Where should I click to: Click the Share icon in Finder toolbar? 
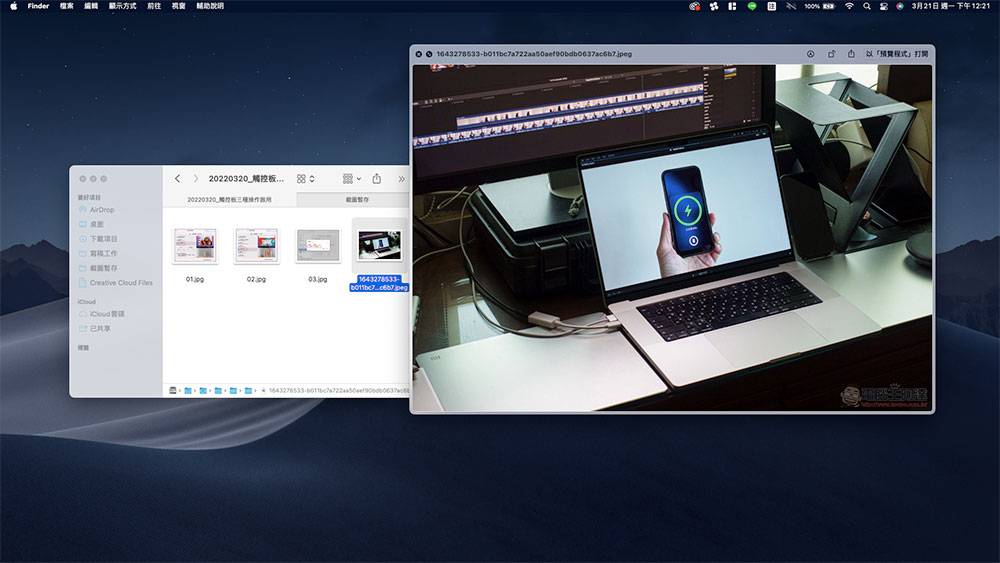[377, 179]
